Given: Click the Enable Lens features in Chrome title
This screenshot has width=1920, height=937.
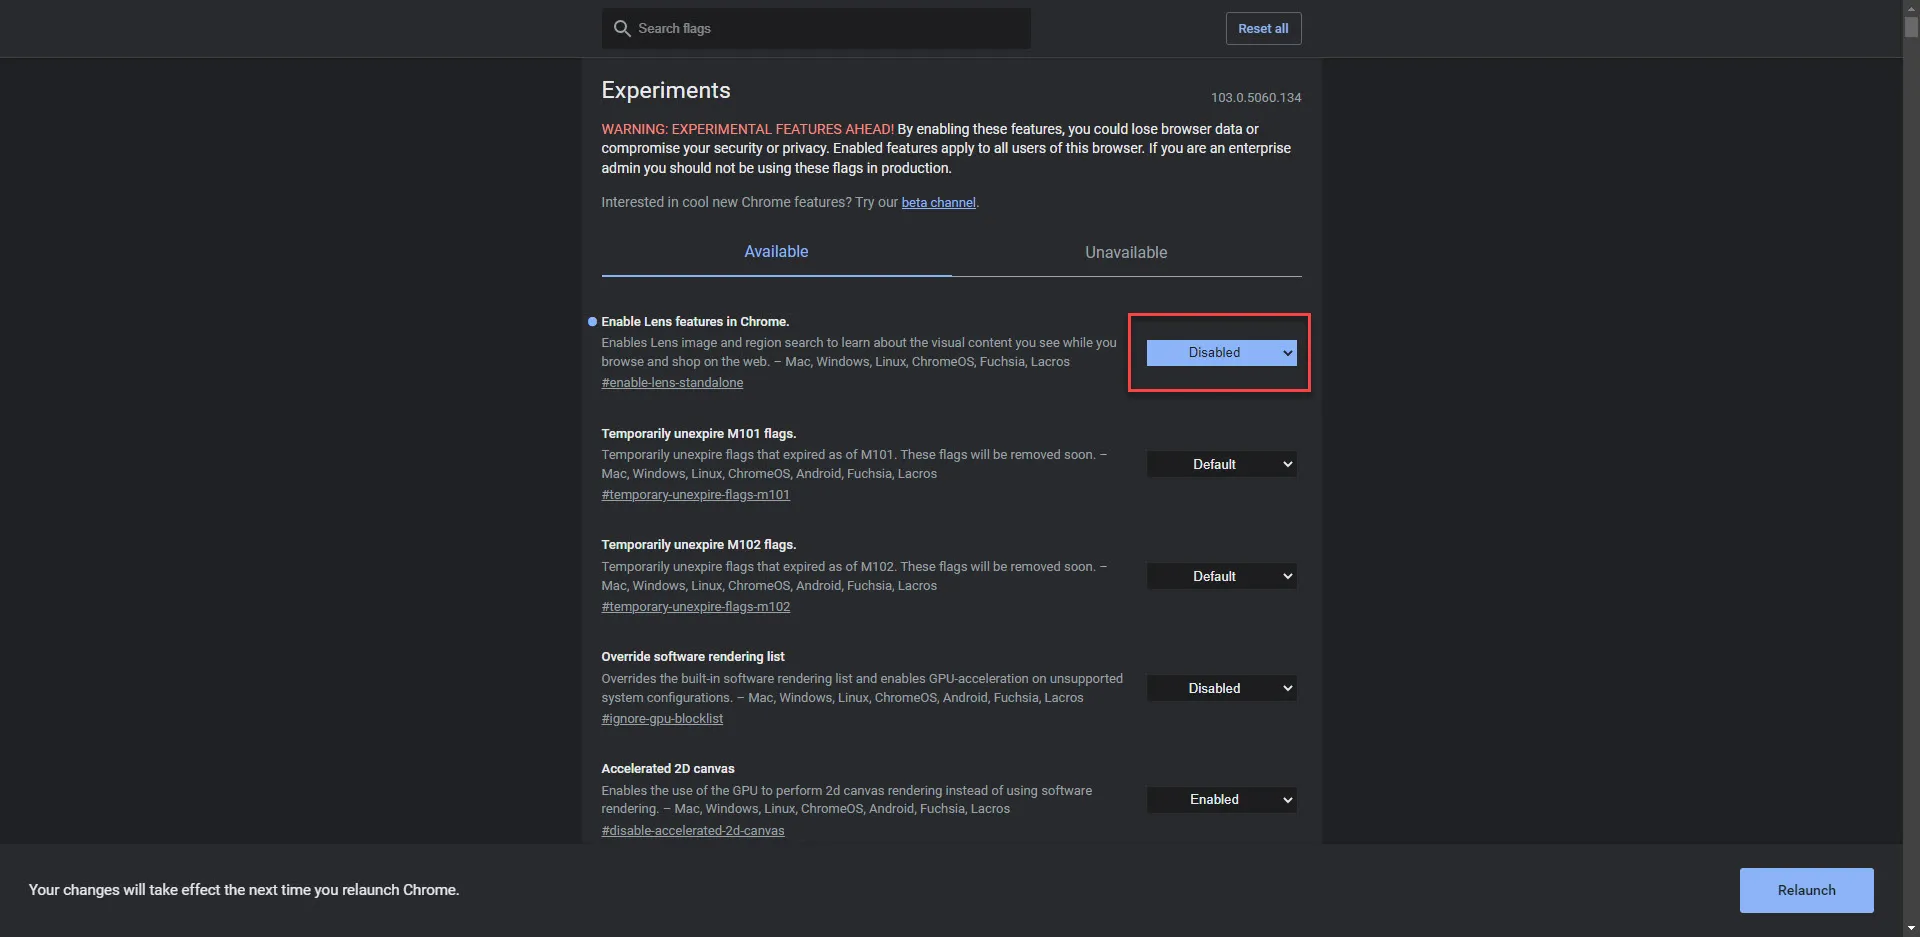Looking at the screenshot, I should pyautogui.click(x=695, y=321).
